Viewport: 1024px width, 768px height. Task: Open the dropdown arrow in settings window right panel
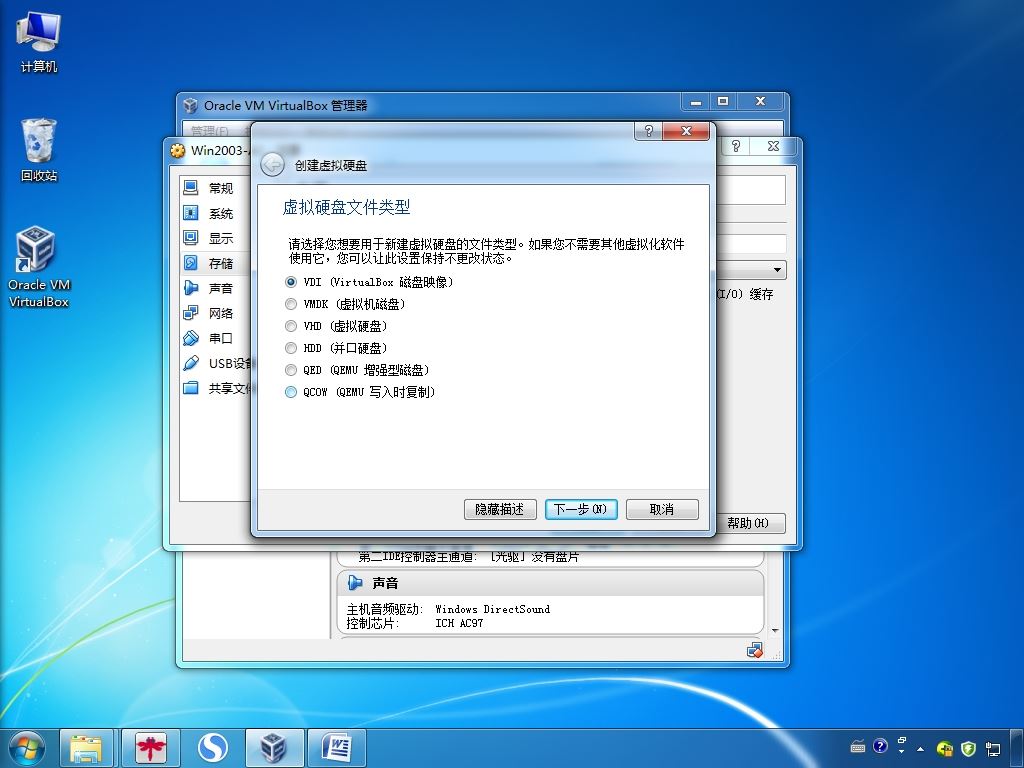(777, 270)
